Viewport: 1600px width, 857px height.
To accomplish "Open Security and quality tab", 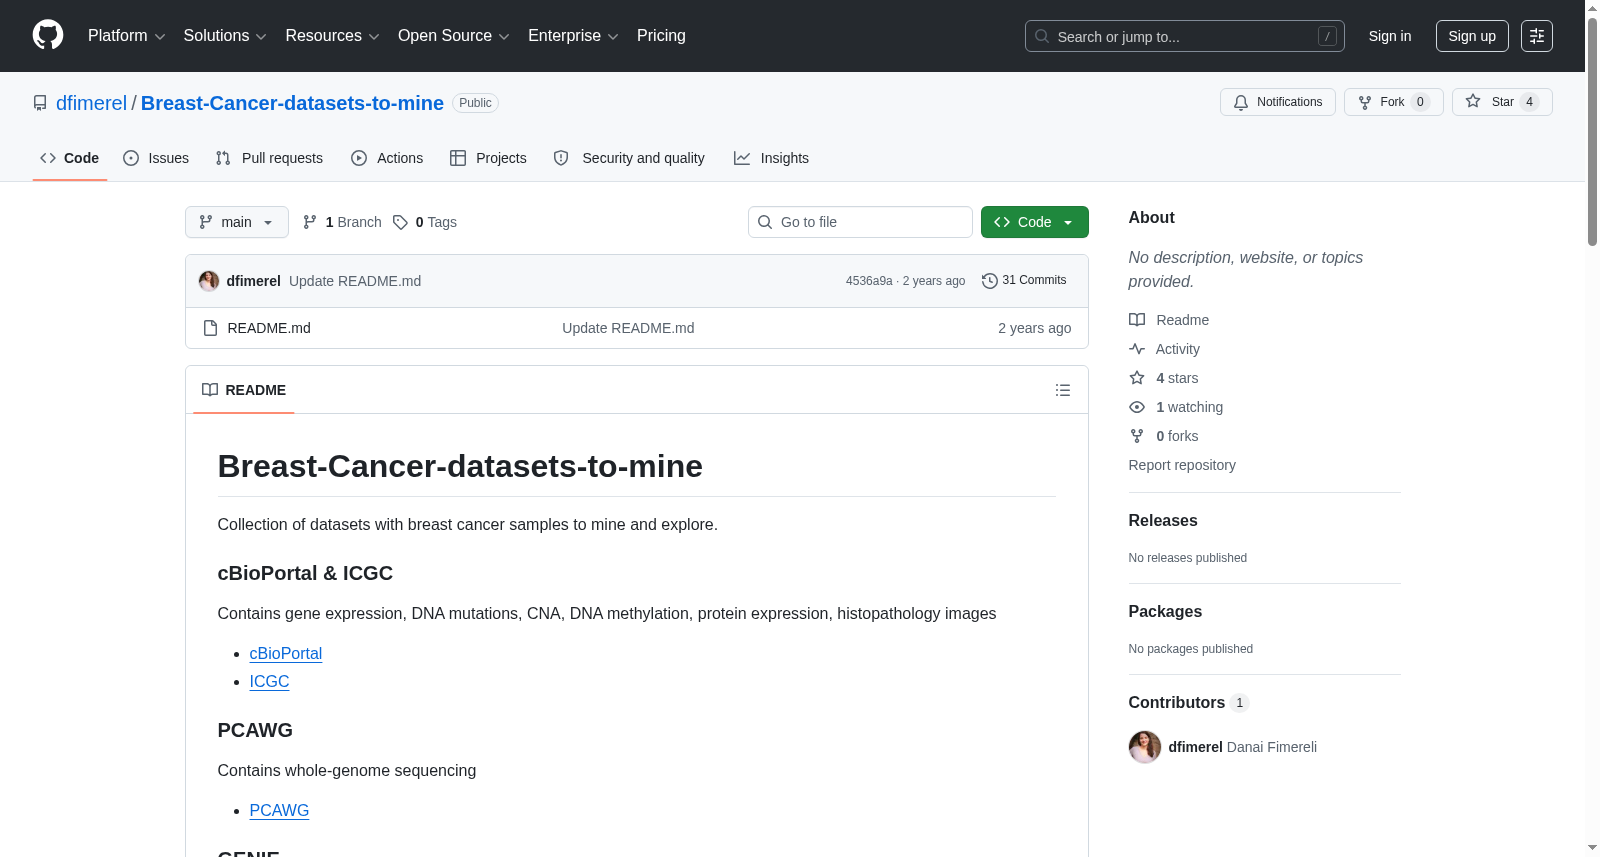I will [629, 158].
